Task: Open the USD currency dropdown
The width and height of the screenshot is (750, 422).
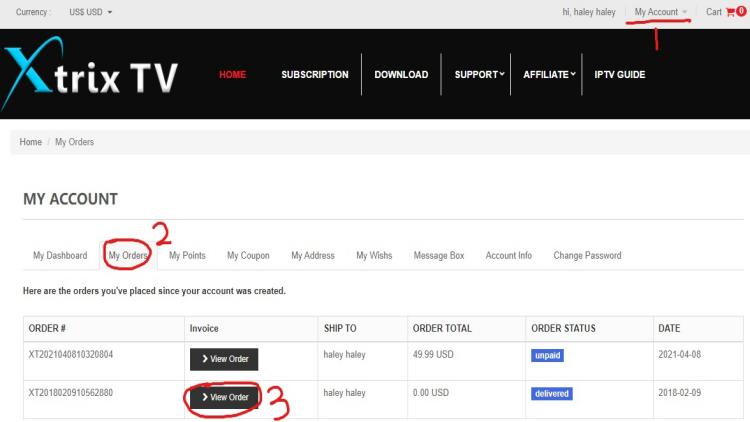Action: pyautogui.click(x=90, y=12)
